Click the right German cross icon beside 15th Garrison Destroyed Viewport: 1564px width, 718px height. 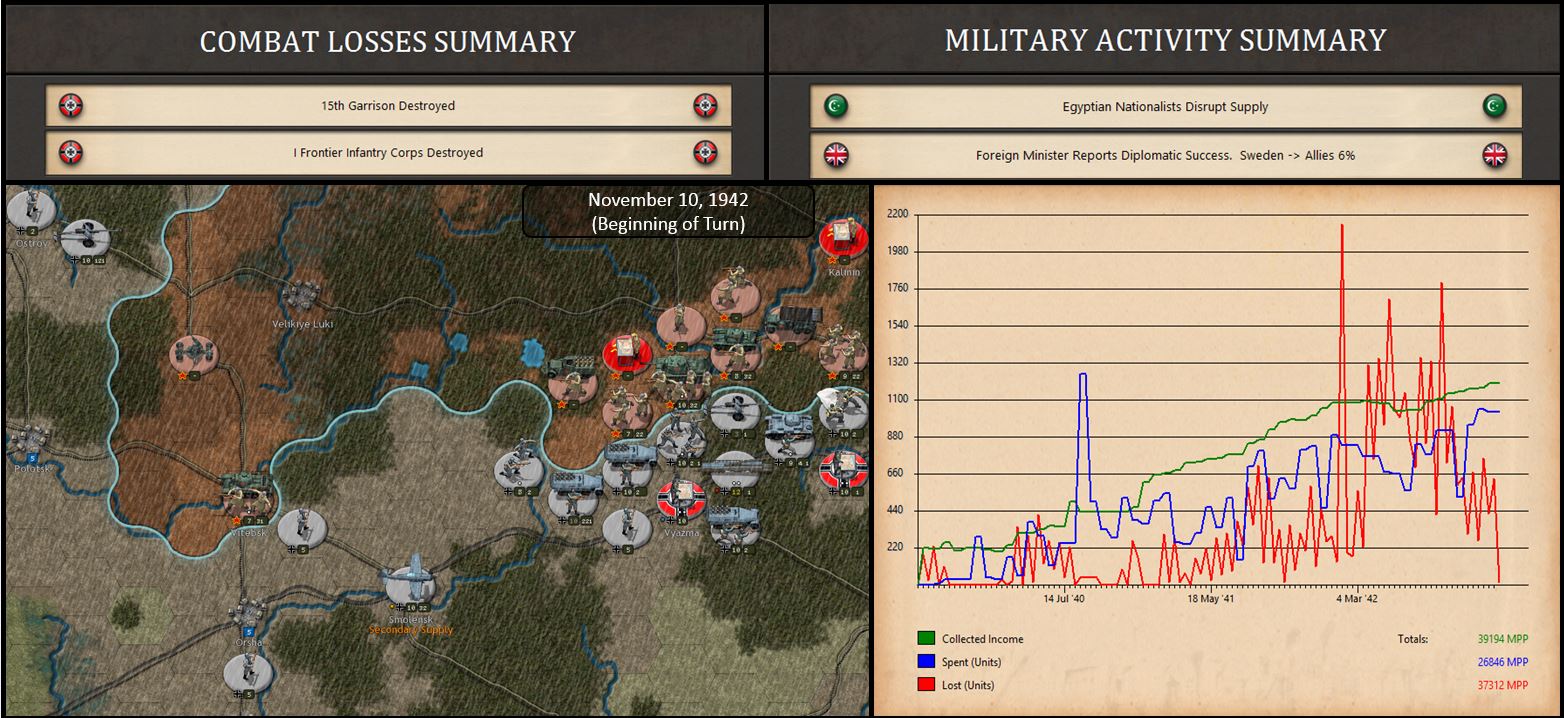[706, 105]
